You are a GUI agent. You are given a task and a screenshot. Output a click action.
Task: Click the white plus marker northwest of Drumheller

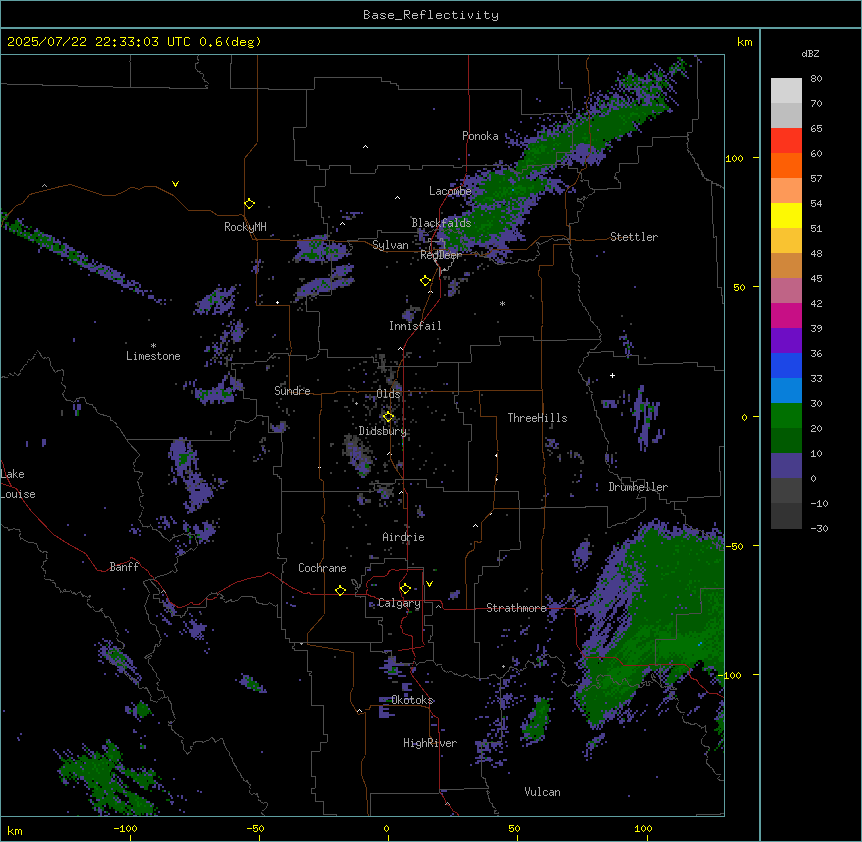612,375
